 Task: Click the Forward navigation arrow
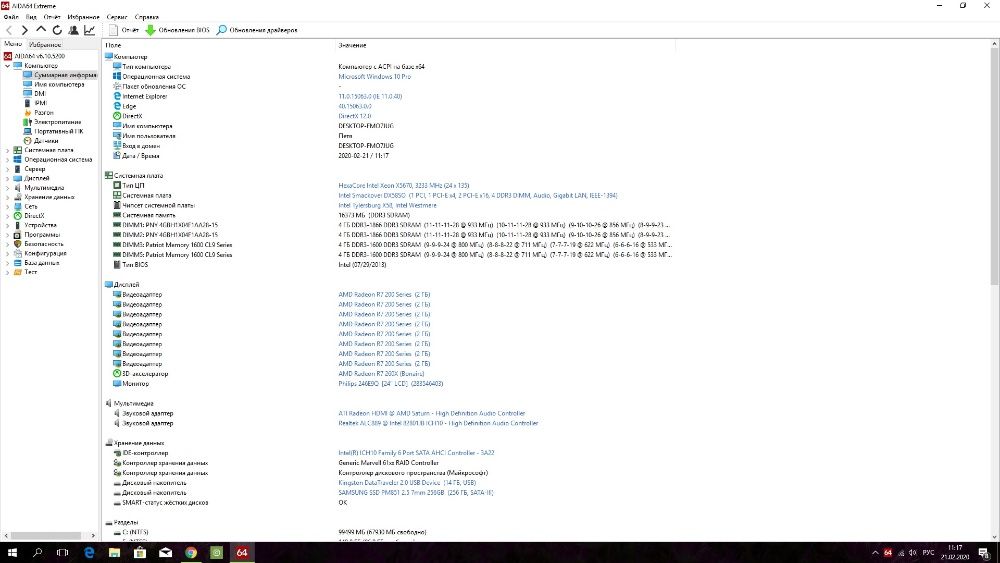[x=25, y=30]
